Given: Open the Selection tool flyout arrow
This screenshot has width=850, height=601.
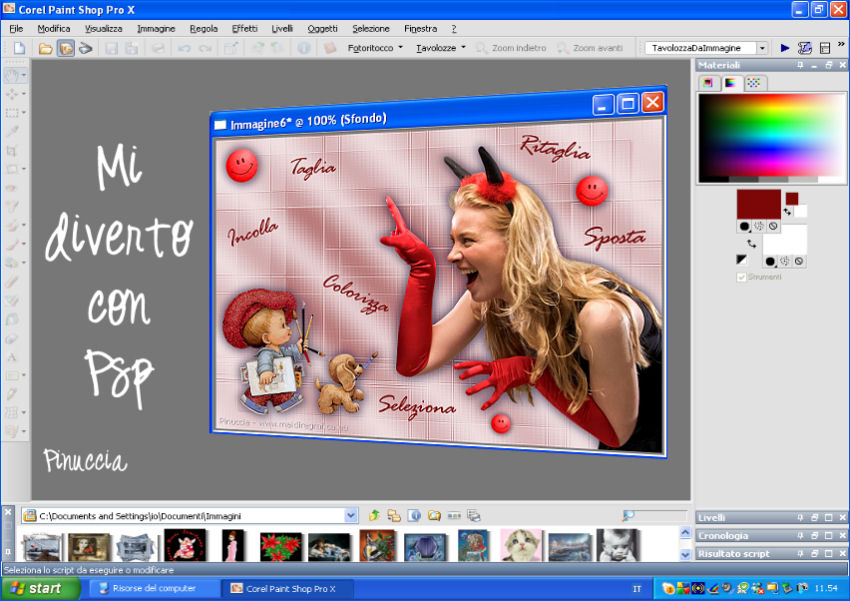Looking at the screenshot, I should point(24,112).
